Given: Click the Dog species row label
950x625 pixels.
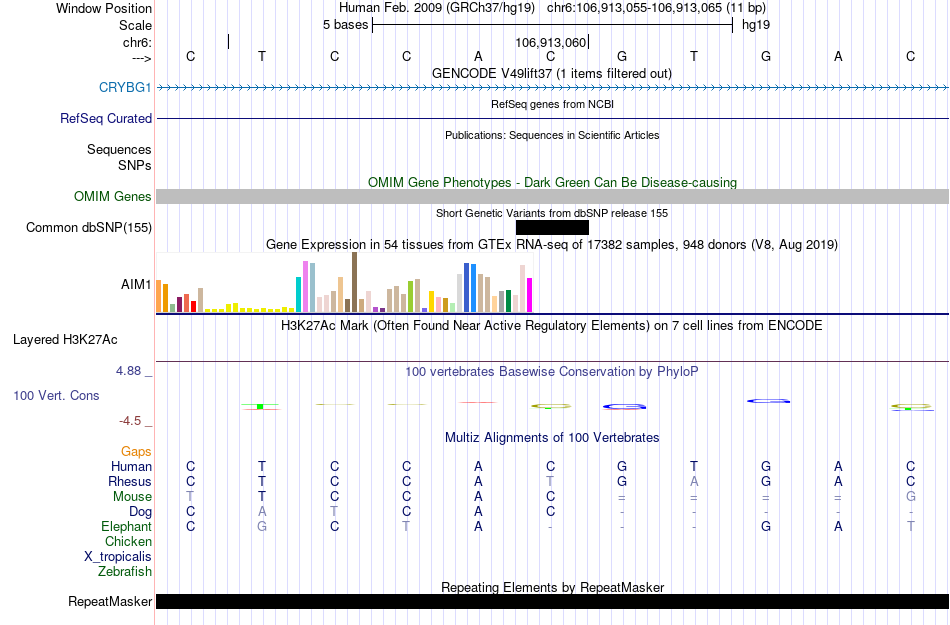Looking at the screenshot, I should pos(141,512).
